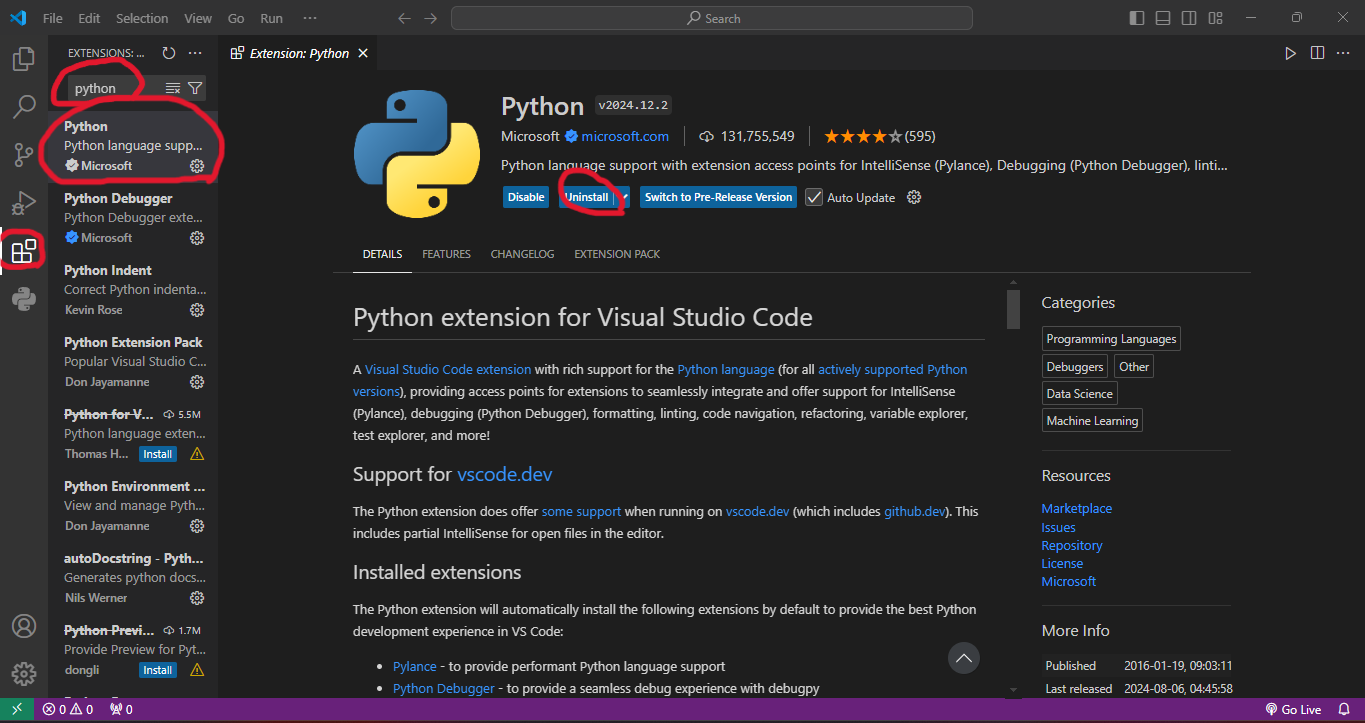
Task: Click gear icon next to Auto Update
Action: tap(914, 197)
